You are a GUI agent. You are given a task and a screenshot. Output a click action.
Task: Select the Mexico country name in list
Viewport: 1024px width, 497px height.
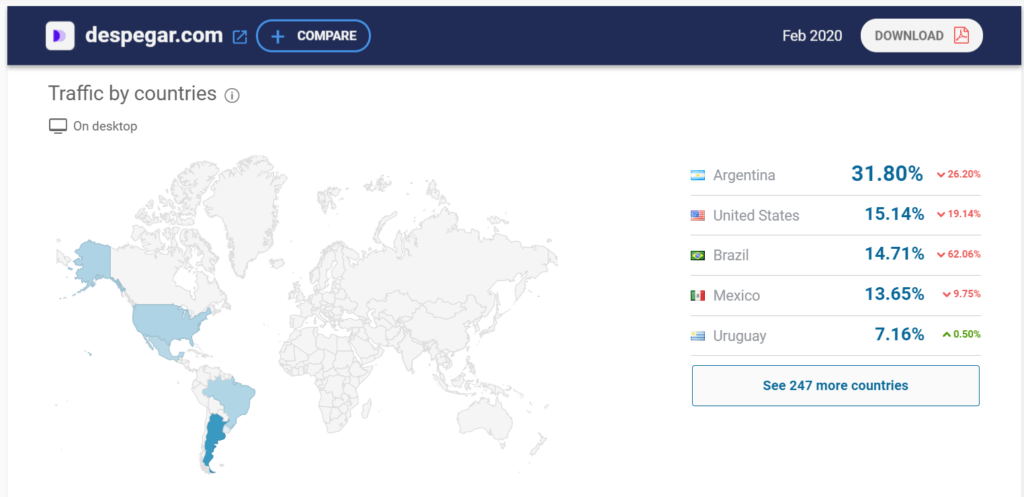click(x=736, y=296)
